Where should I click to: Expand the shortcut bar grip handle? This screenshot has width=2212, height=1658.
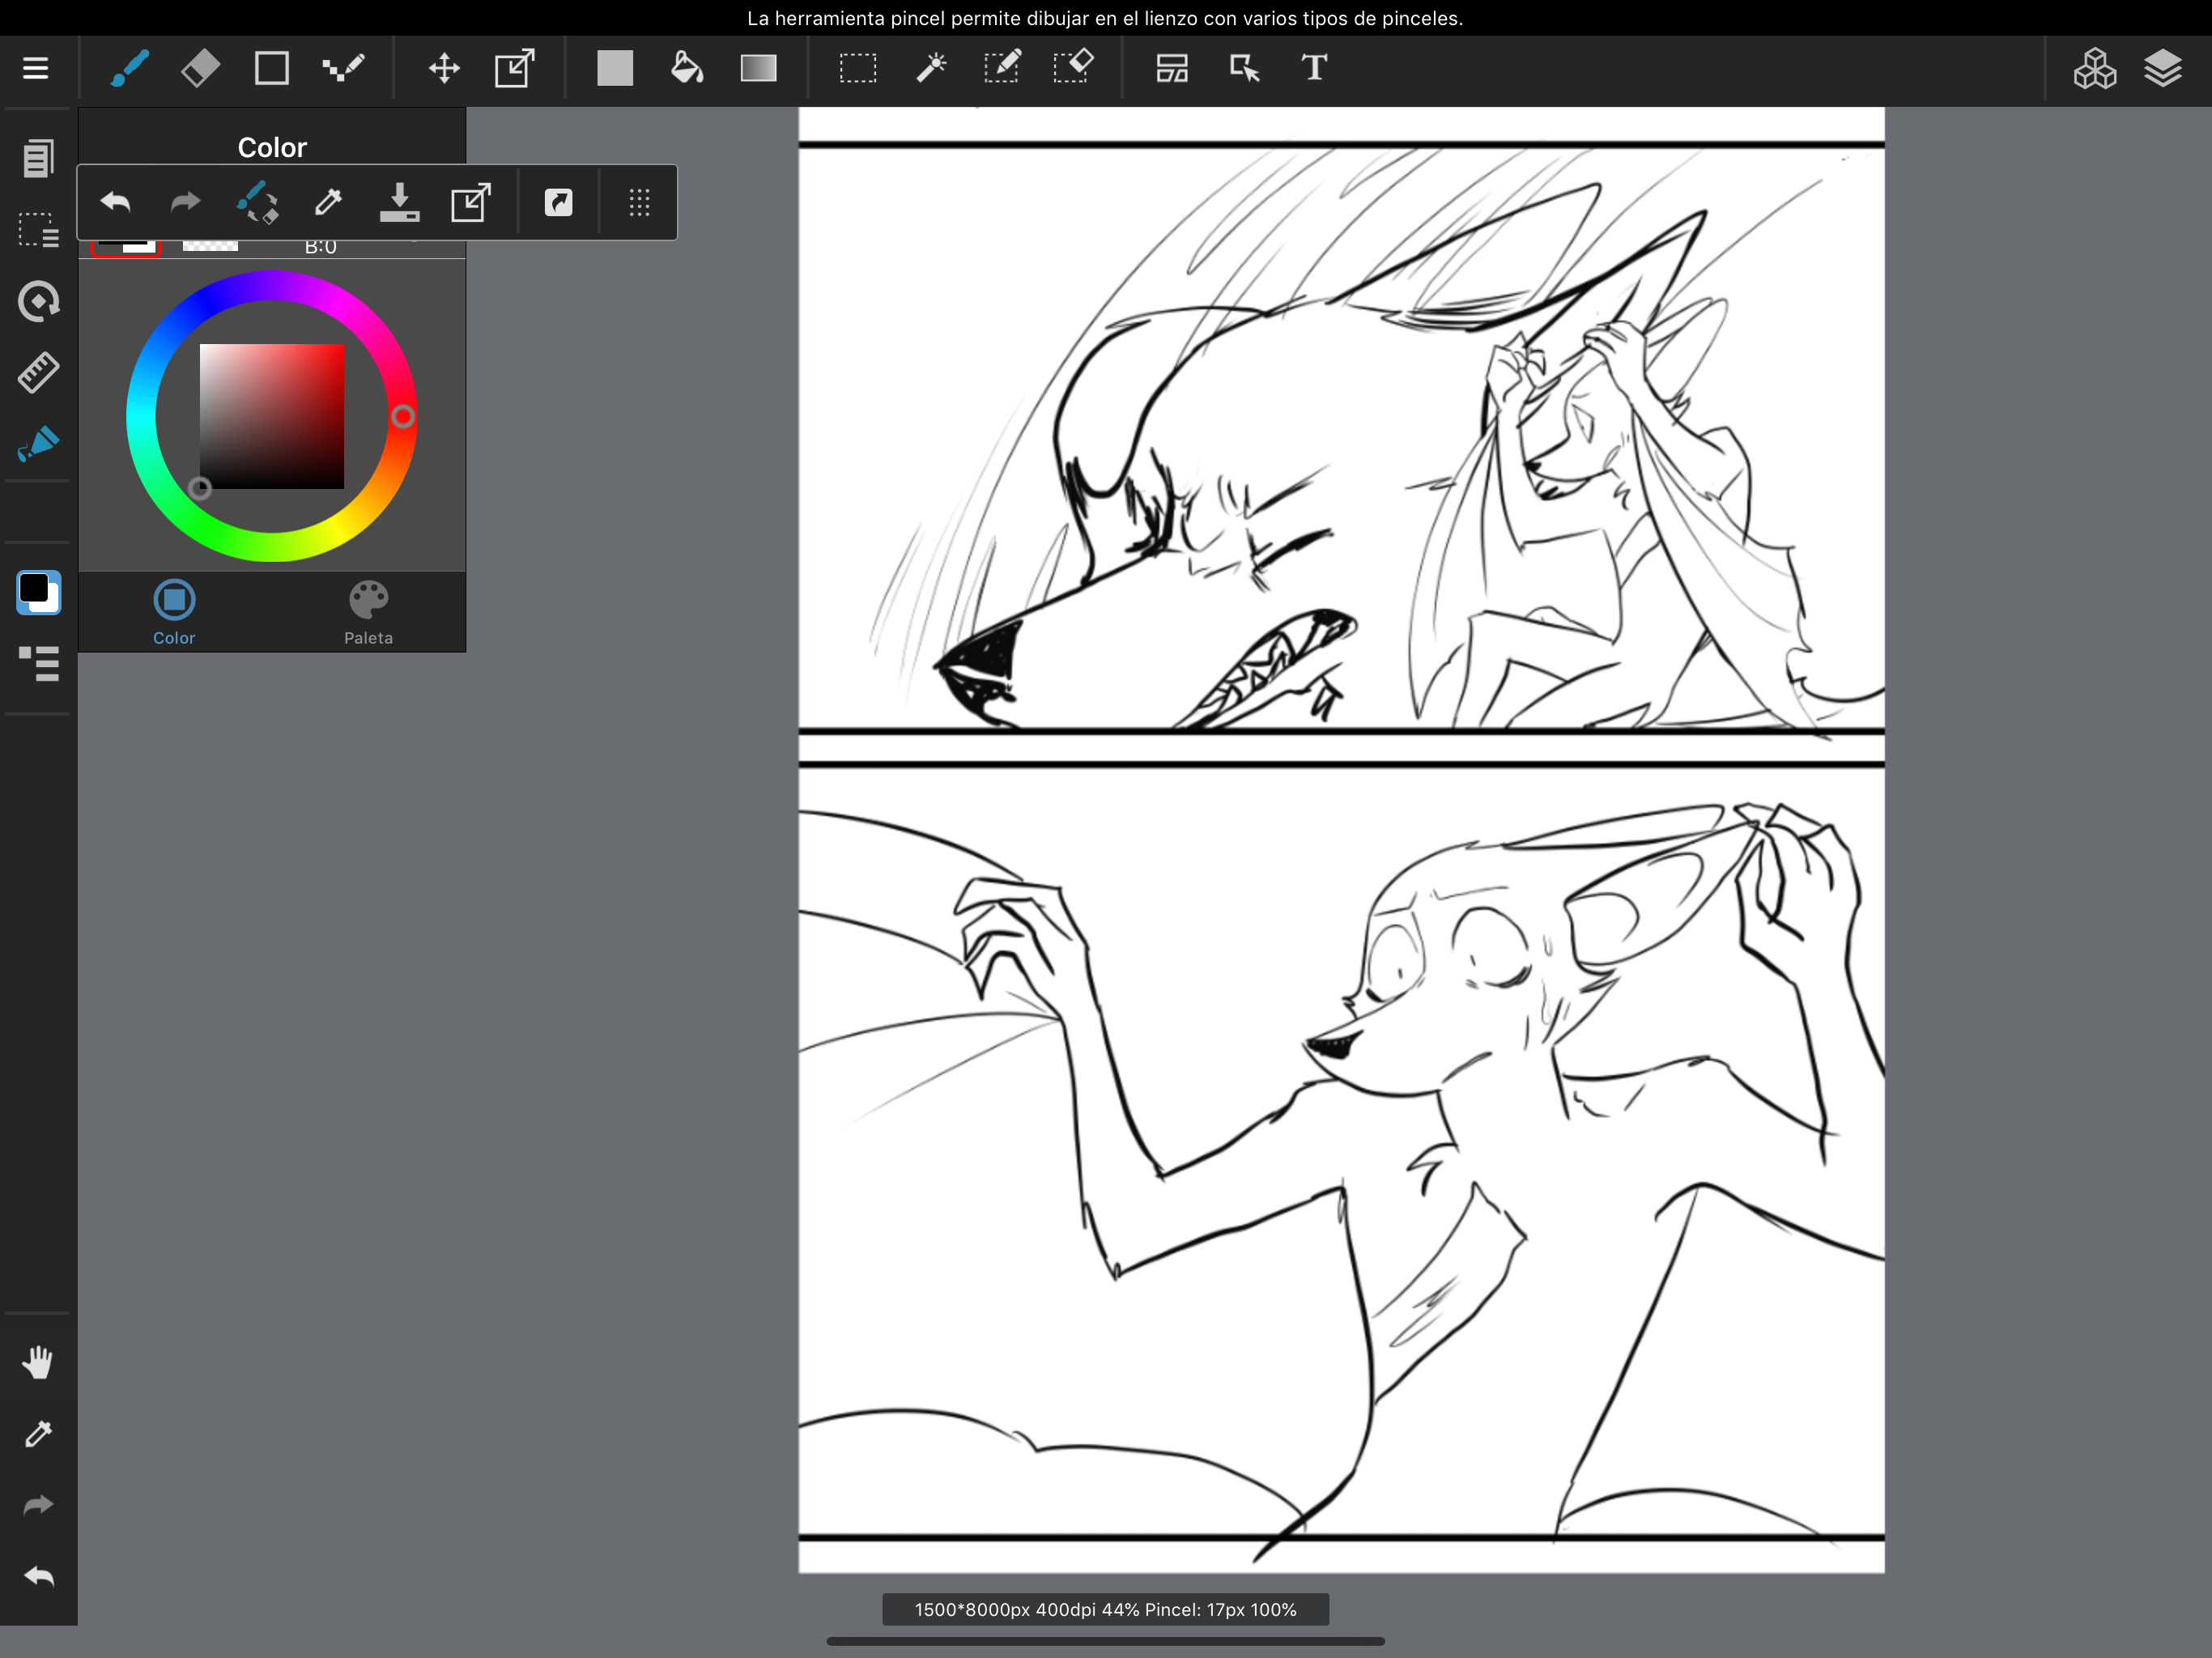(x=639, y=202)
